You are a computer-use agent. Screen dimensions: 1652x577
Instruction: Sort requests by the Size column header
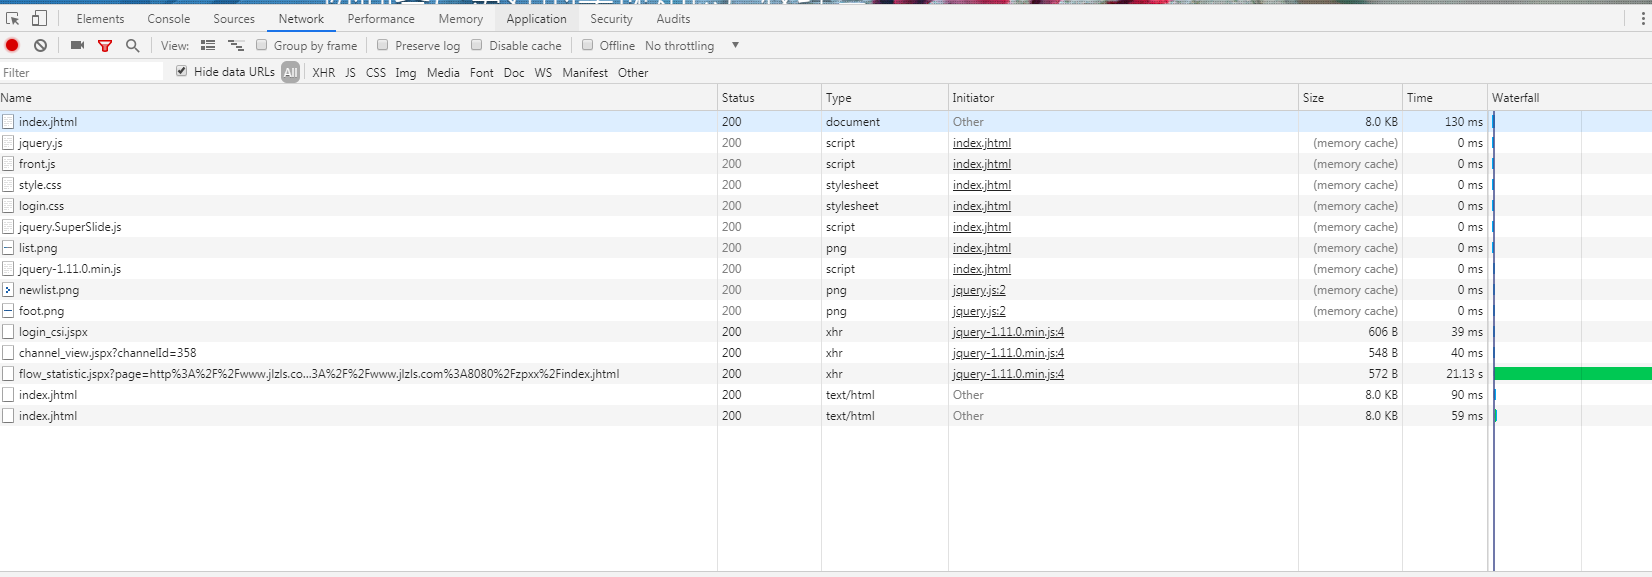click(1313, 98)
